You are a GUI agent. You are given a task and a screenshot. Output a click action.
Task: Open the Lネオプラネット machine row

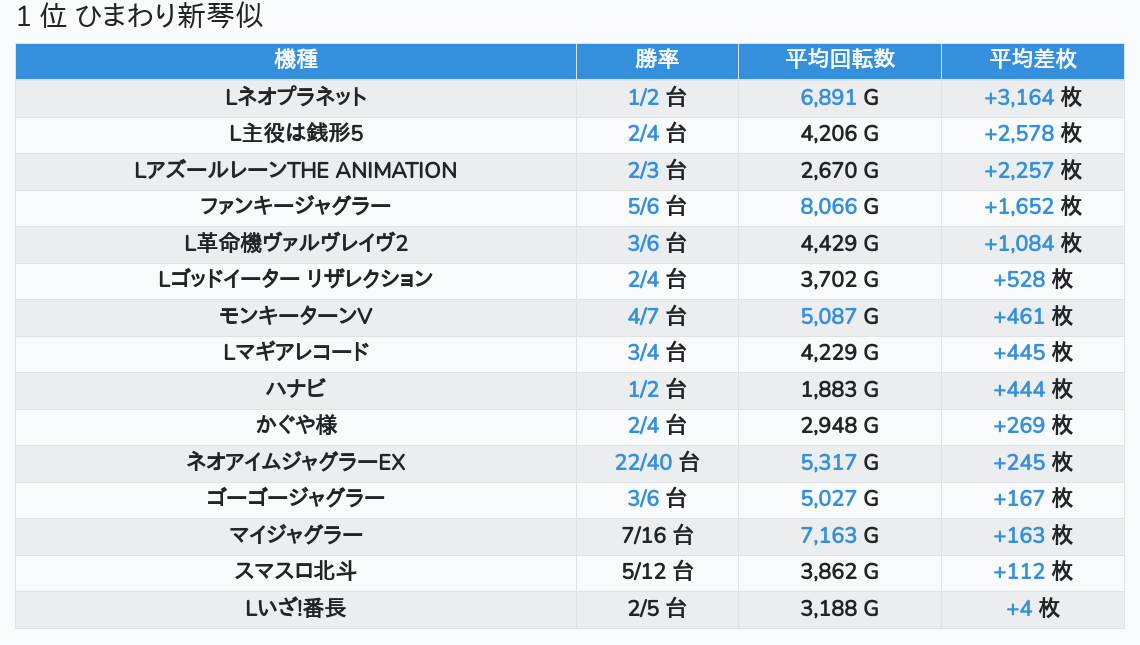click(x=296, y=97)
